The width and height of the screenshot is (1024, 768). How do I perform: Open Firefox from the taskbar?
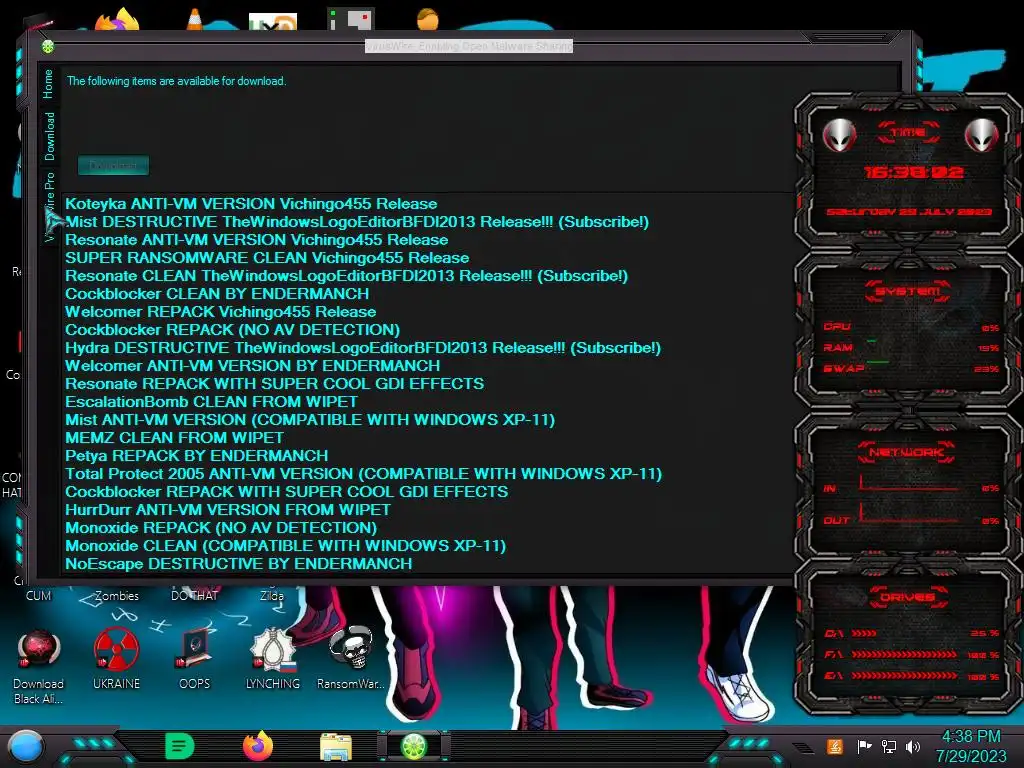coord(258,746)
